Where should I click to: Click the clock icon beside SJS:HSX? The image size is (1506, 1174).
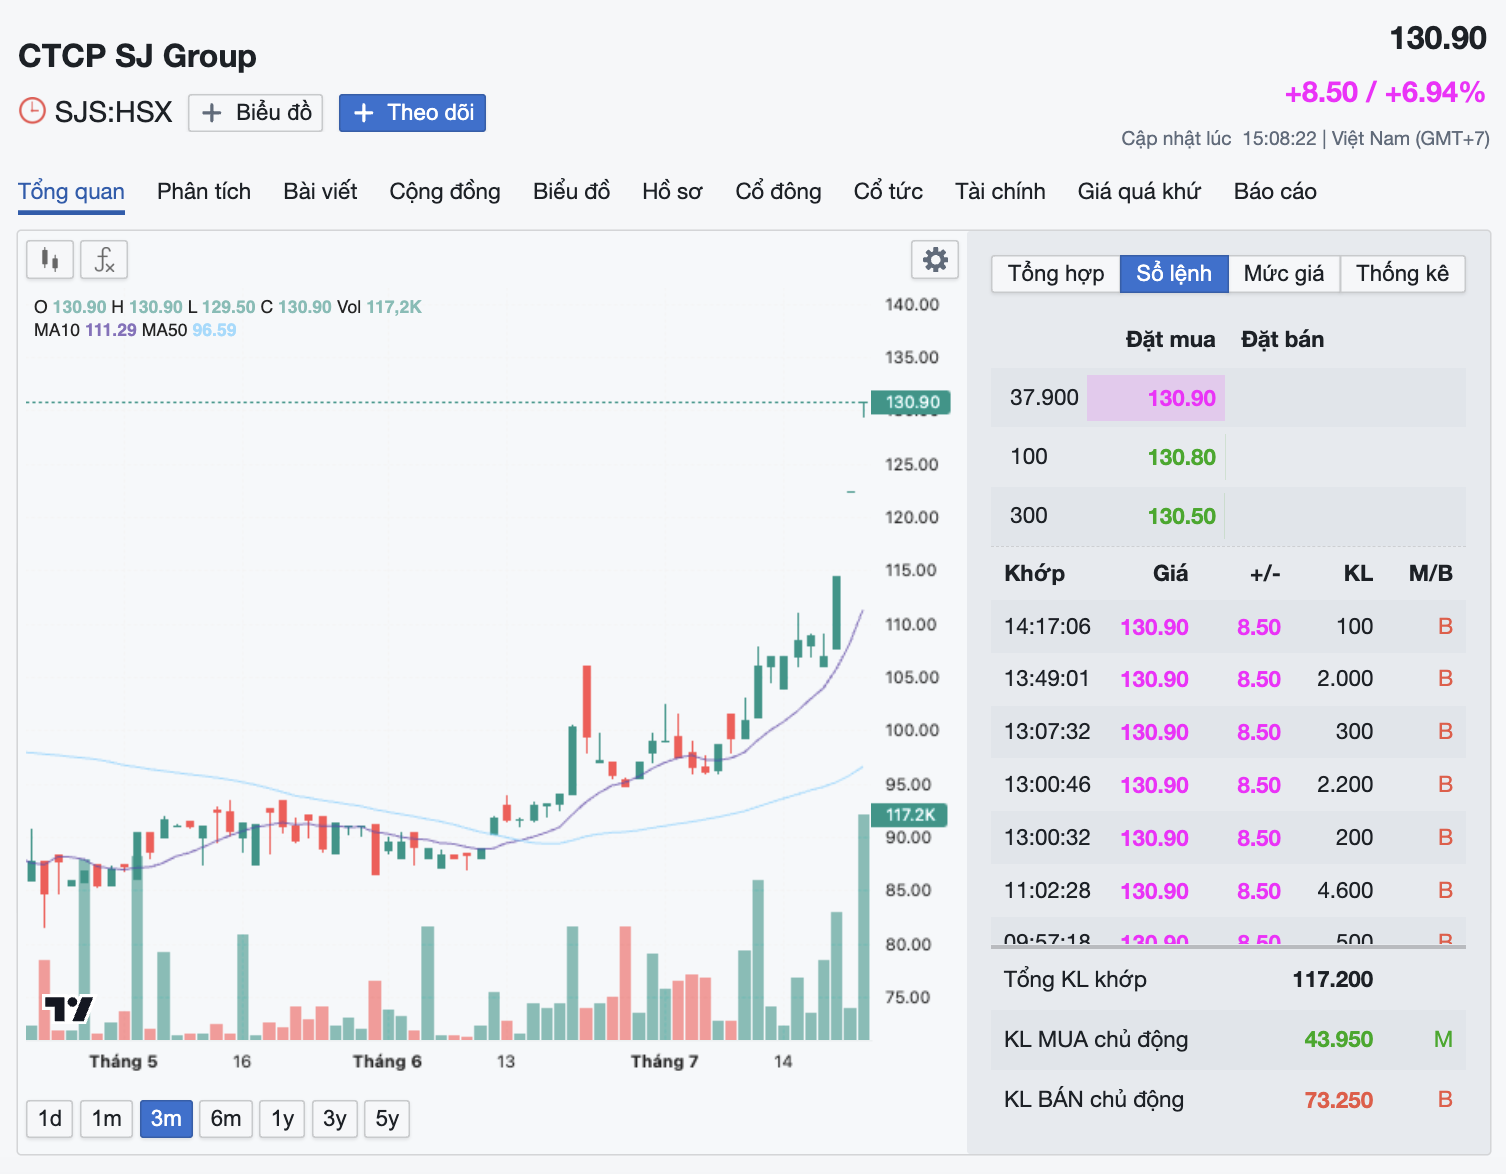pos(33,110)
